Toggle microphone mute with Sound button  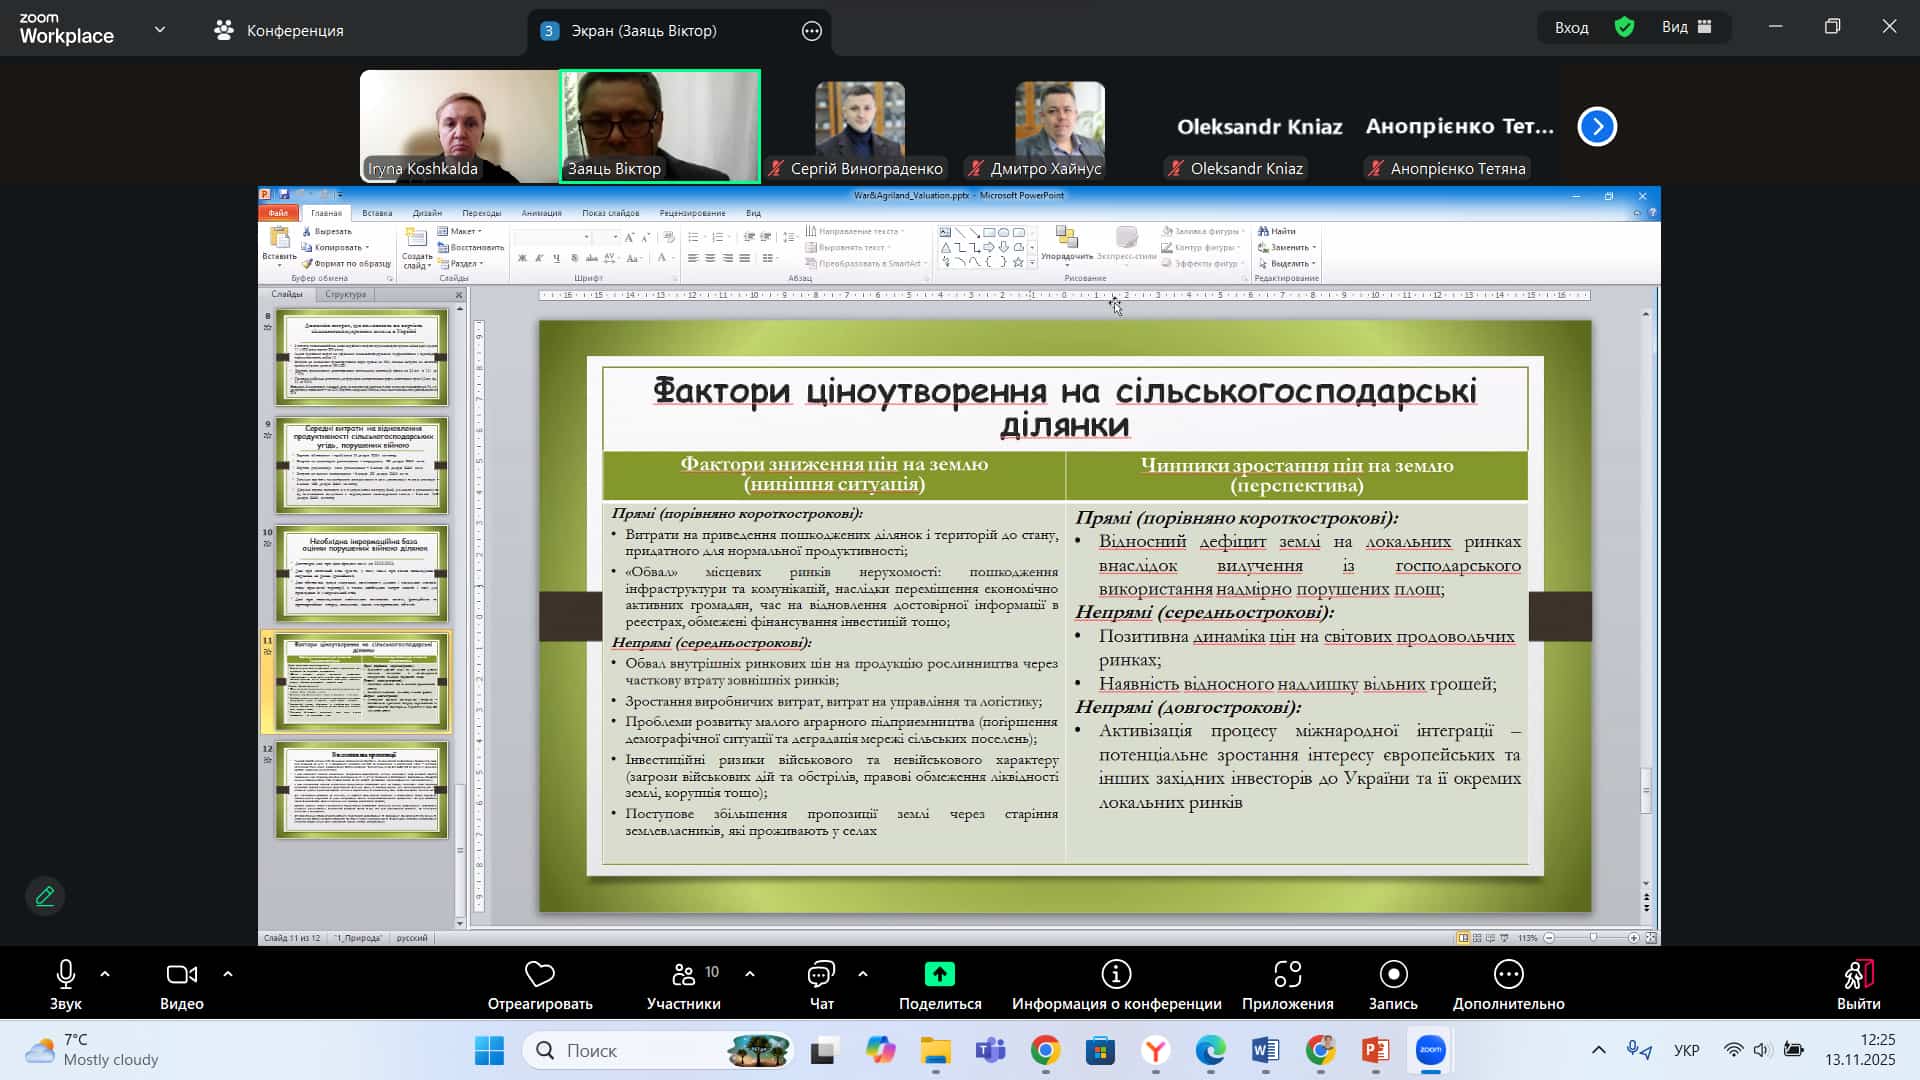[66, 974]
